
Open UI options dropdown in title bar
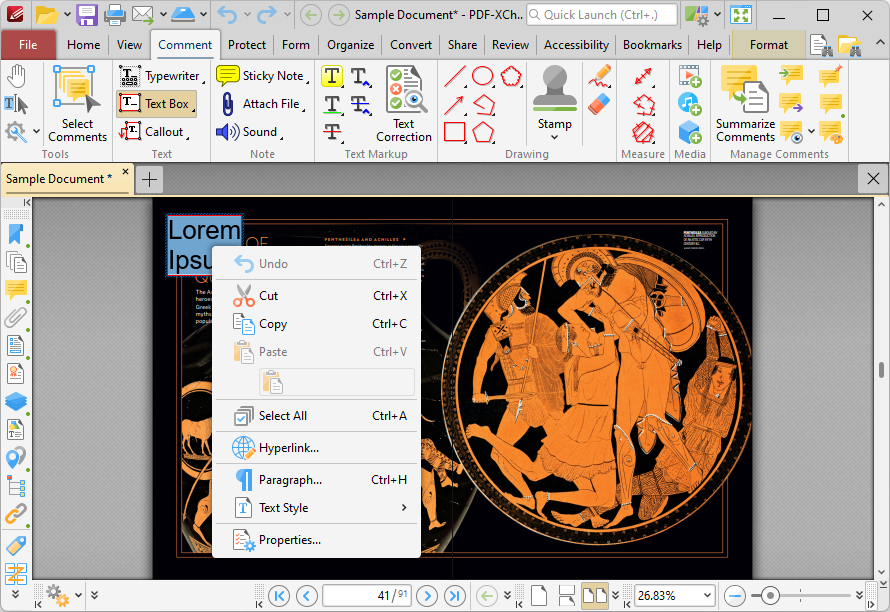[x=717, y=15]
